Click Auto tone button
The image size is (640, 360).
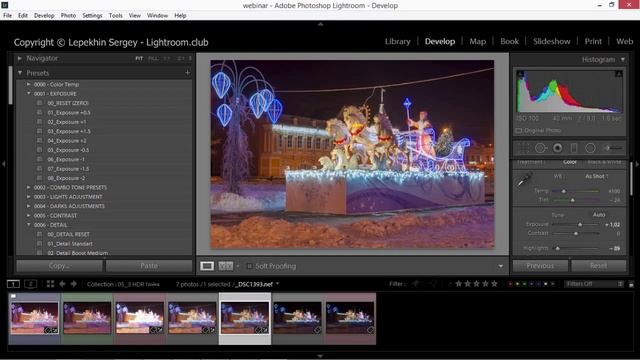pos(599,215)
